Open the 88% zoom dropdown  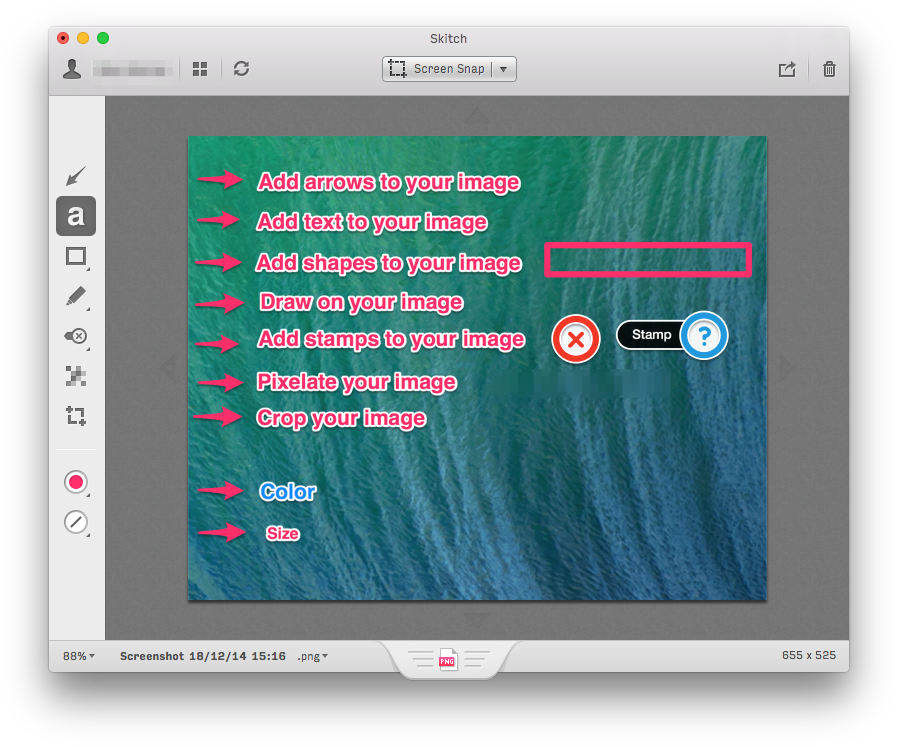tap(79, 656)
